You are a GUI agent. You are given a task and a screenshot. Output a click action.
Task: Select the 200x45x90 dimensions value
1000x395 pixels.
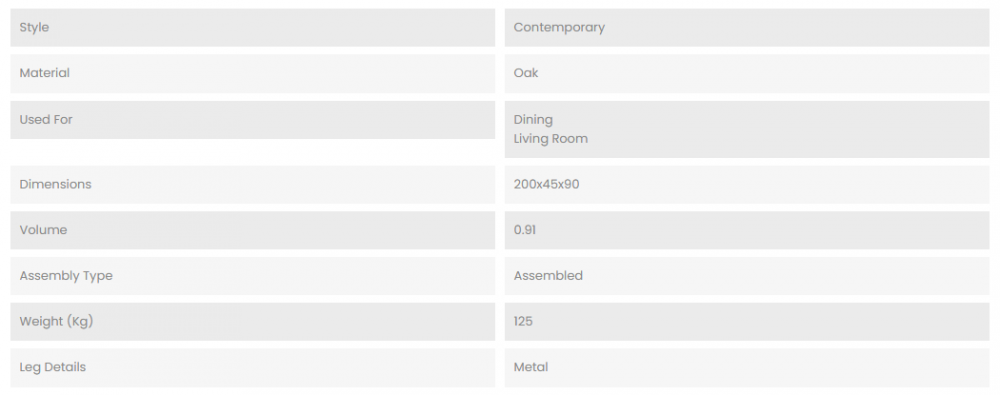coord(547,184)
